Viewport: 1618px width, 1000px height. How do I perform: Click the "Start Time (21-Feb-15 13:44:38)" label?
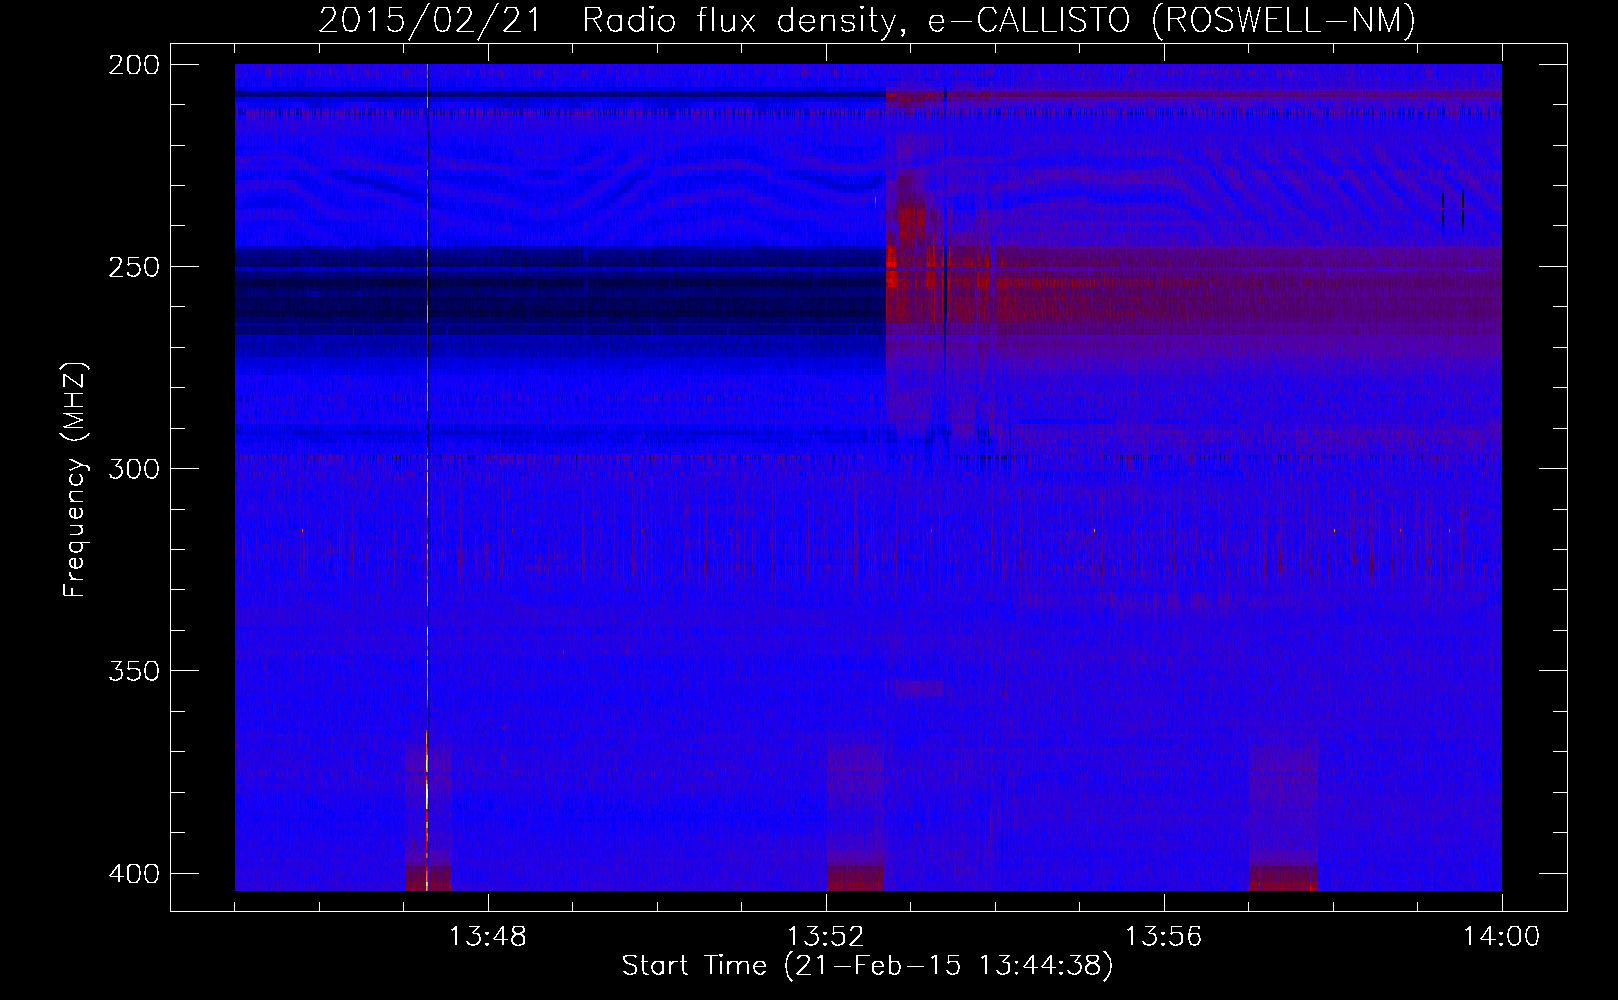pos(867,966)
